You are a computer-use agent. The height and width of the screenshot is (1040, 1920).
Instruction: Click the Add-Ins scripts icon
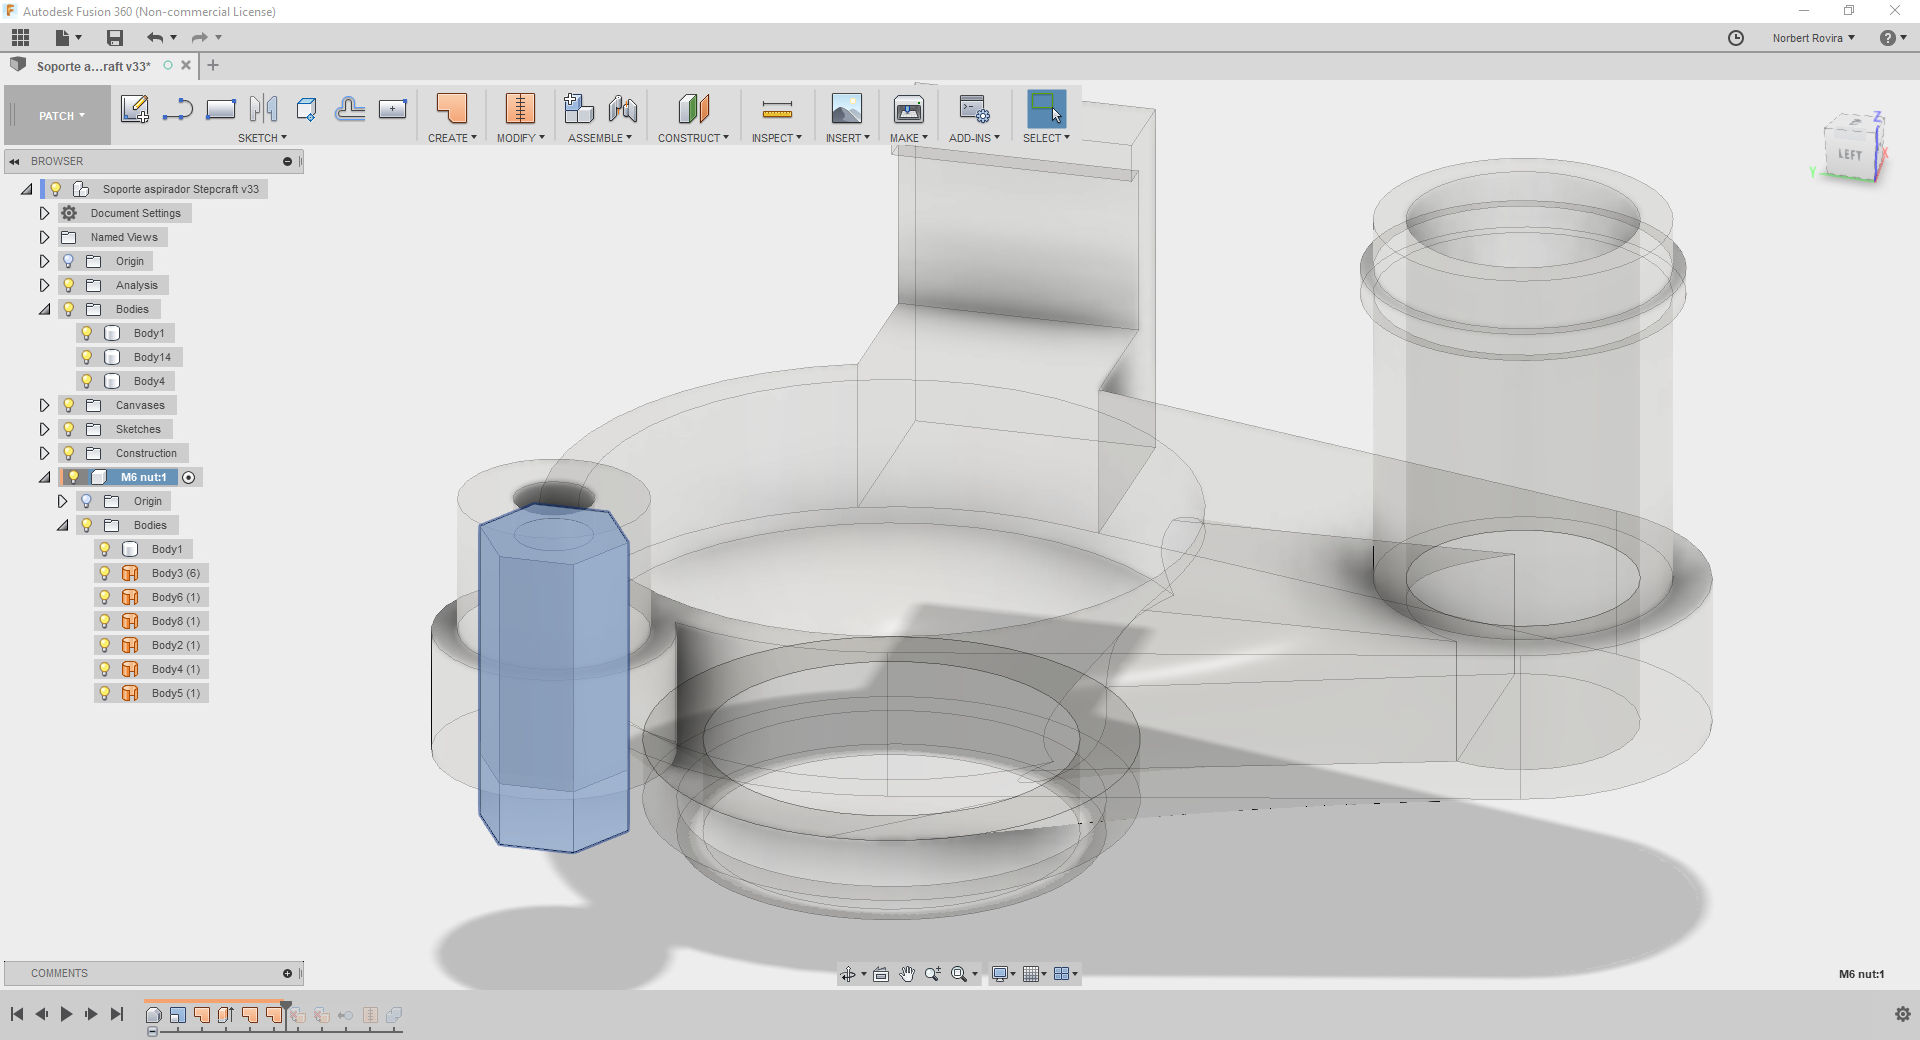pos(973,109)
